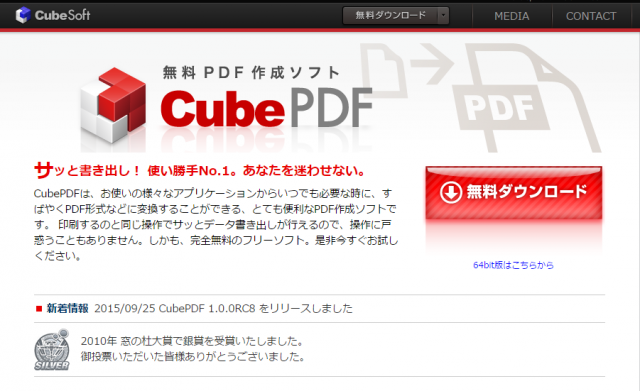This screenshot has height=391, width=640.
Task: Open the CONTACT menu item
Action: click(x=591, y=16)
